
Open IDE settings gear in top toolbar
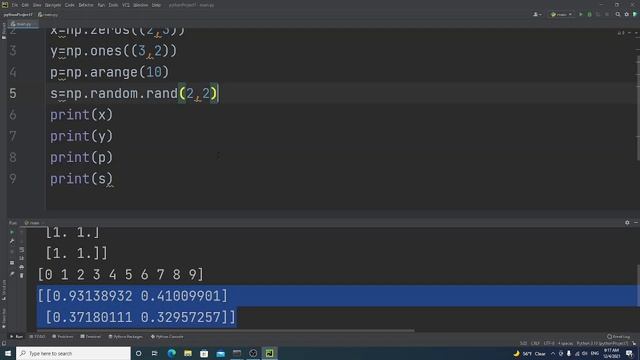[627, 14]
